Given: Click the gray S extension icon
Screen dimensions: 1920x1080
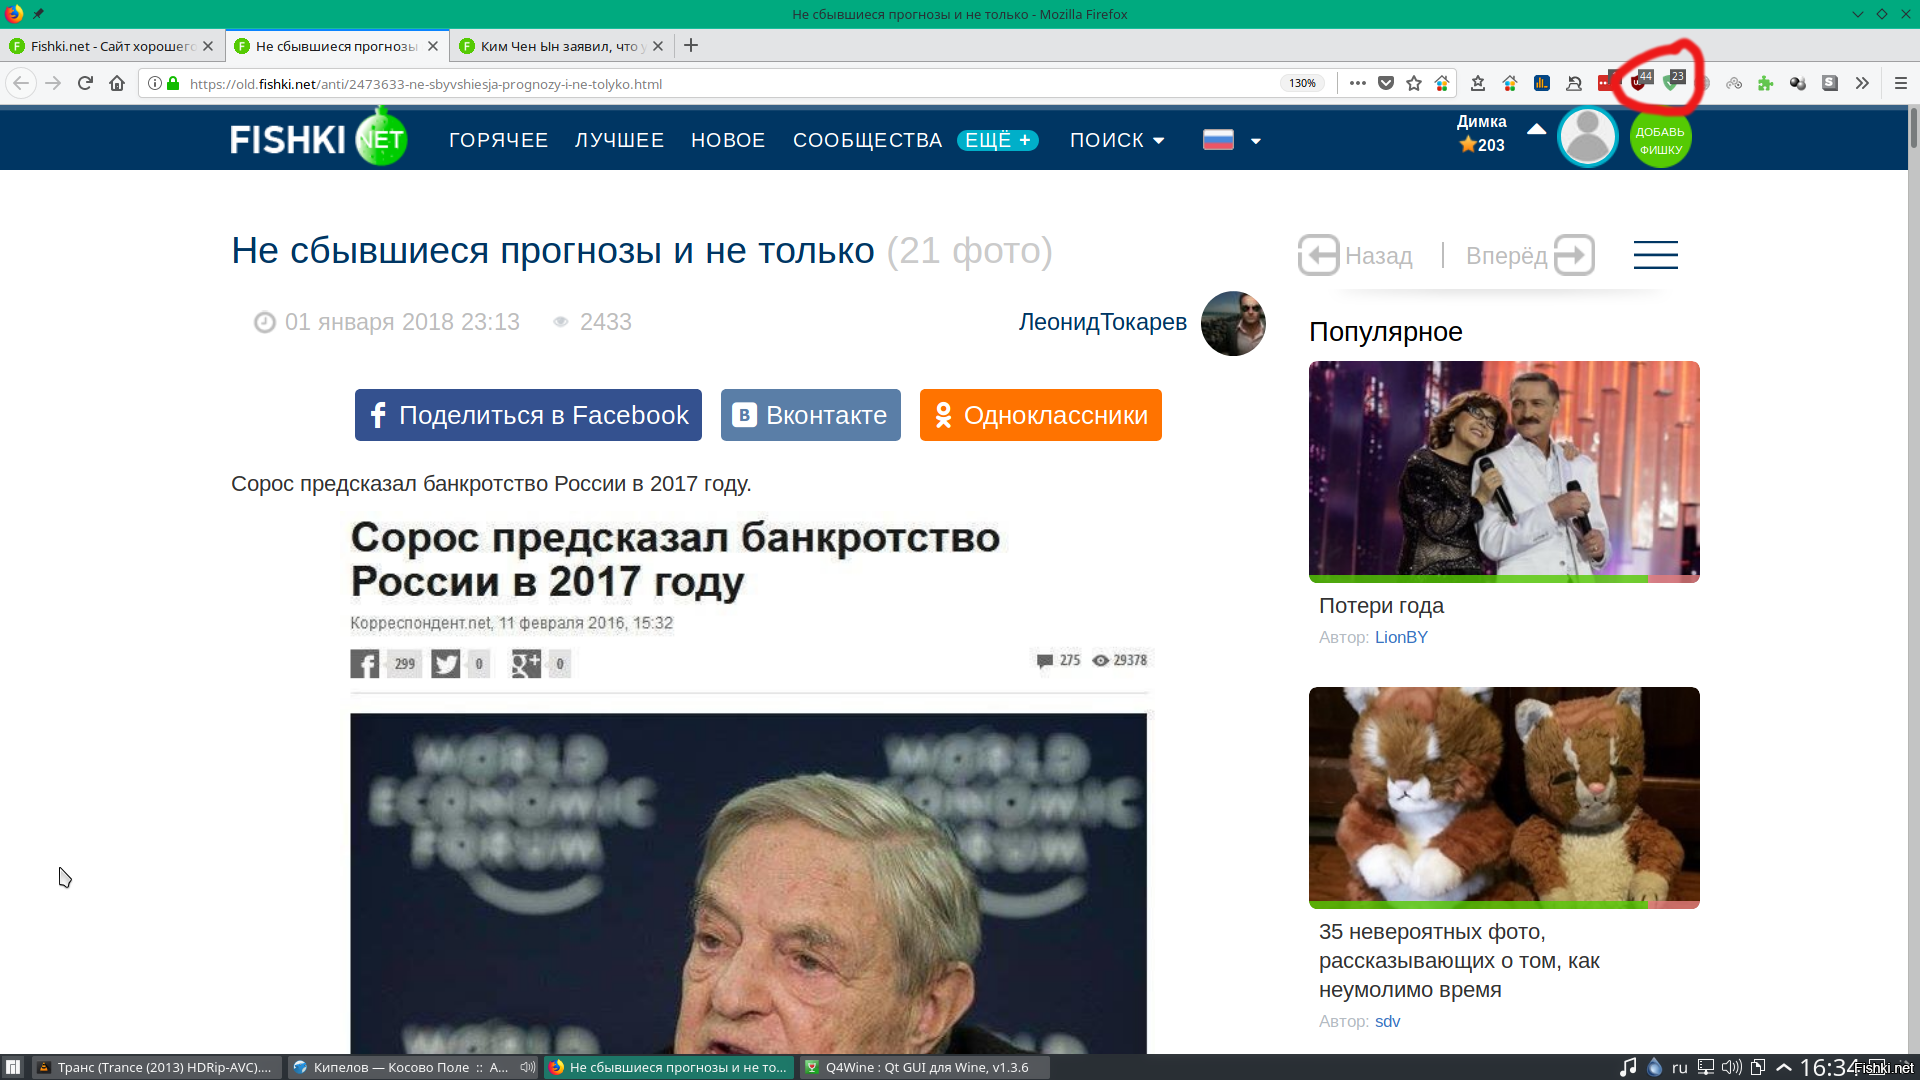Looking at the screenshot, I should [x=1830, y=83].
